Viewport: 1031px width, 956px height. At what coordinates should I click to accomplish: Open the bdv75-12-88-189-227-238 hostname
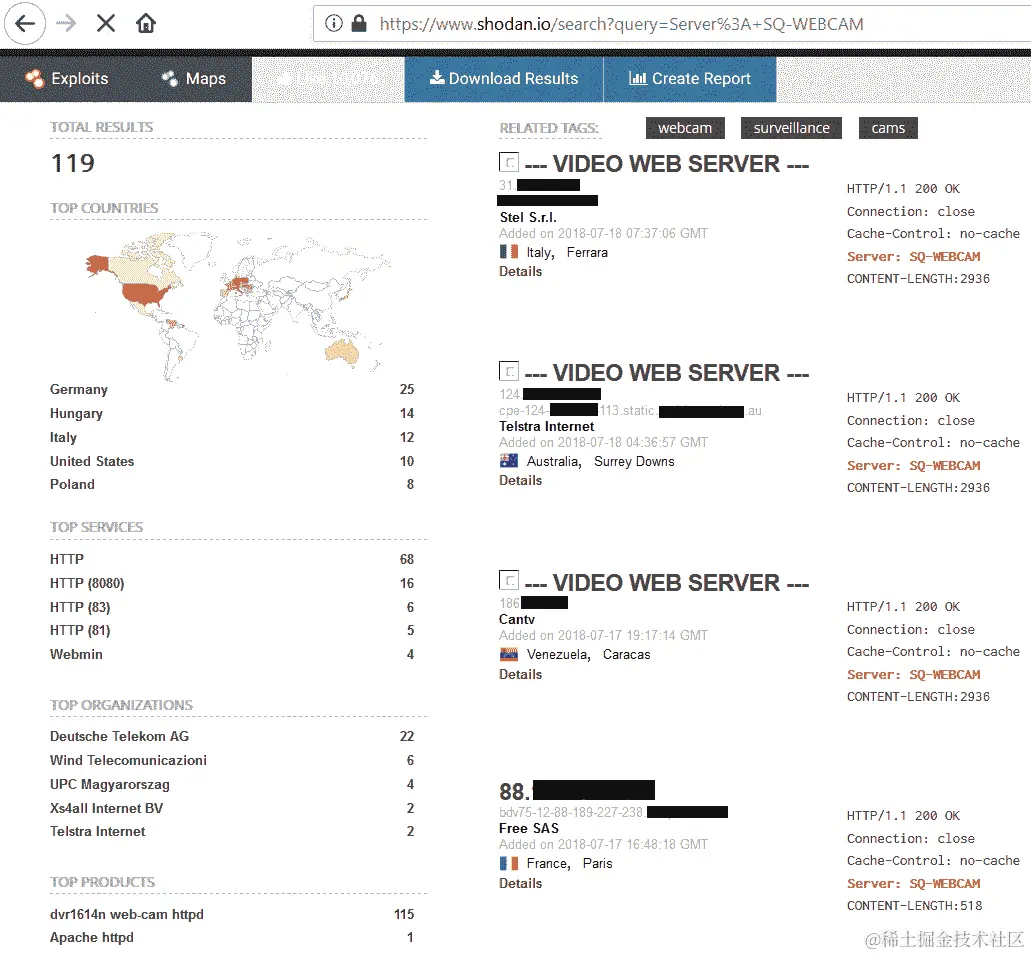[x=571, y=813]
